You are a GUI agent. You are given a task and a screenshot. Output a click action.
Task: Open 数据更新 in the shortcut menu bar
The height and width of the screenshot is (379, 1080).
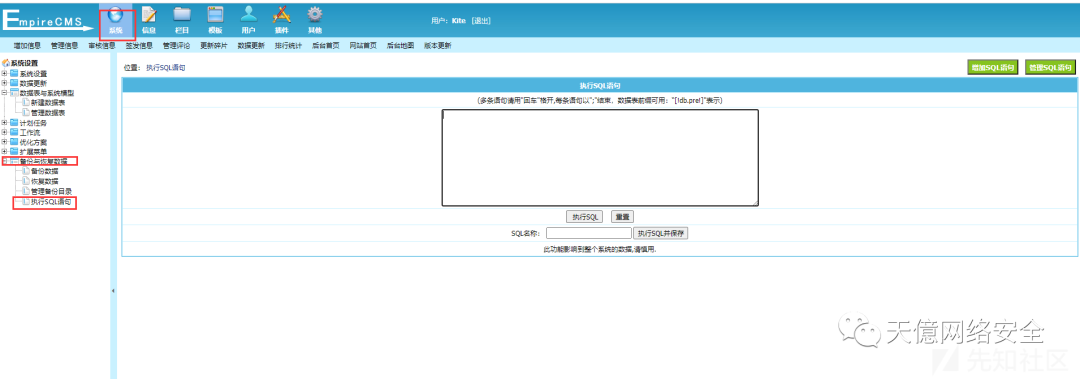click(x=251, y=46)
